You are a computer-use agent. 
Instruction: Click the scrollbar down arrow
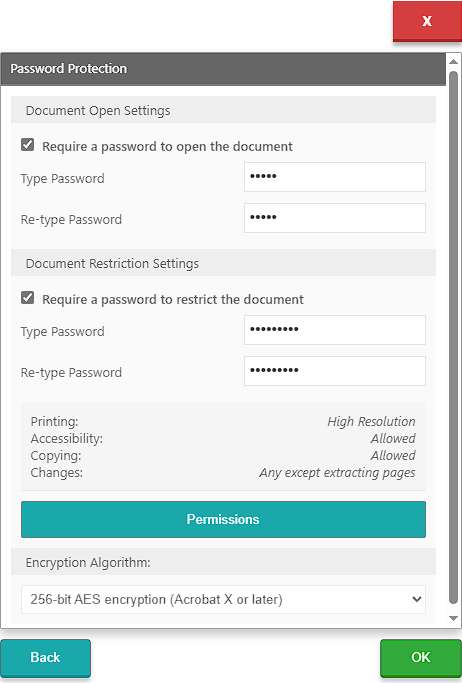coord(453,619)
